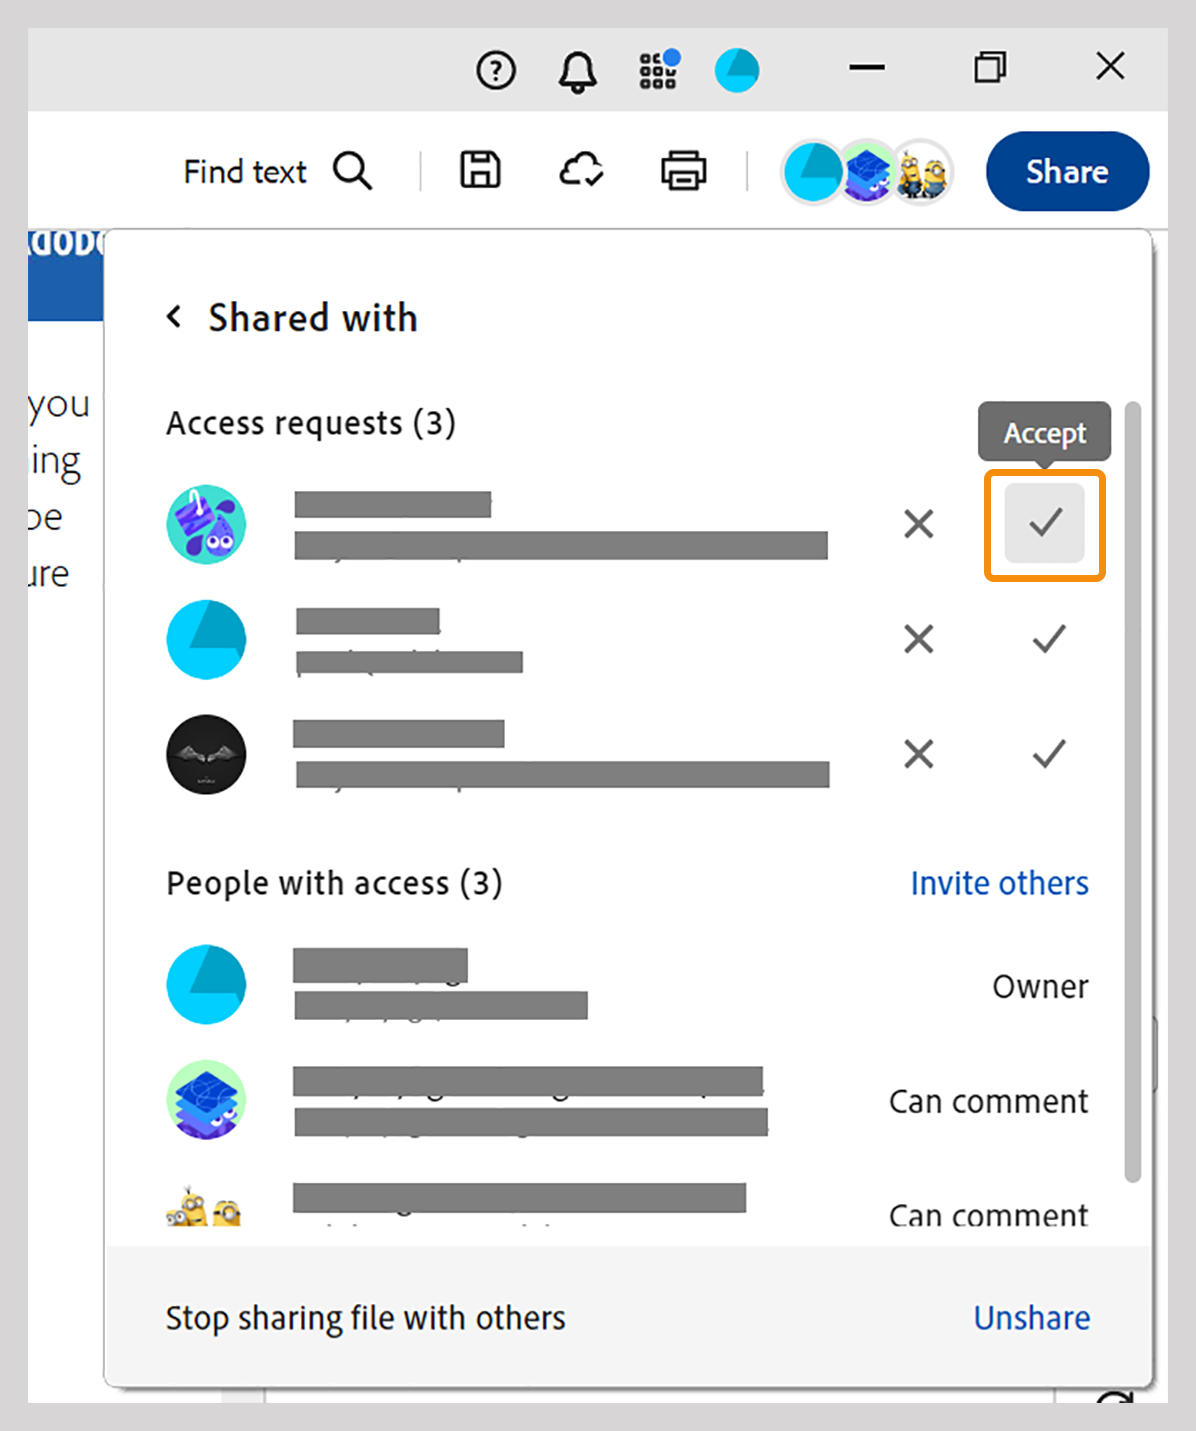Viewport: 1196px width, 1431px height.
Task: Accept the third access request
Action: (1048, 754)
